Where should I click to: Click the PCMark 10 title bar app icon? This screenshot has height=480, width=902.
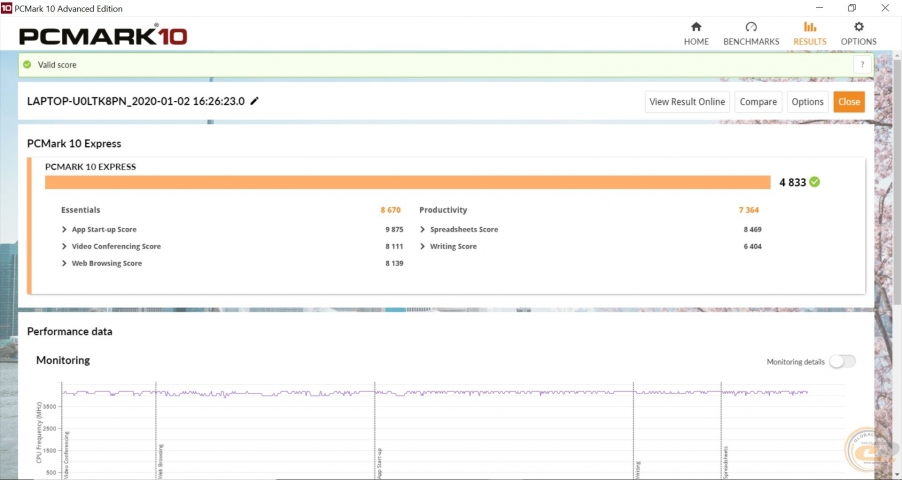coord(6,8)
